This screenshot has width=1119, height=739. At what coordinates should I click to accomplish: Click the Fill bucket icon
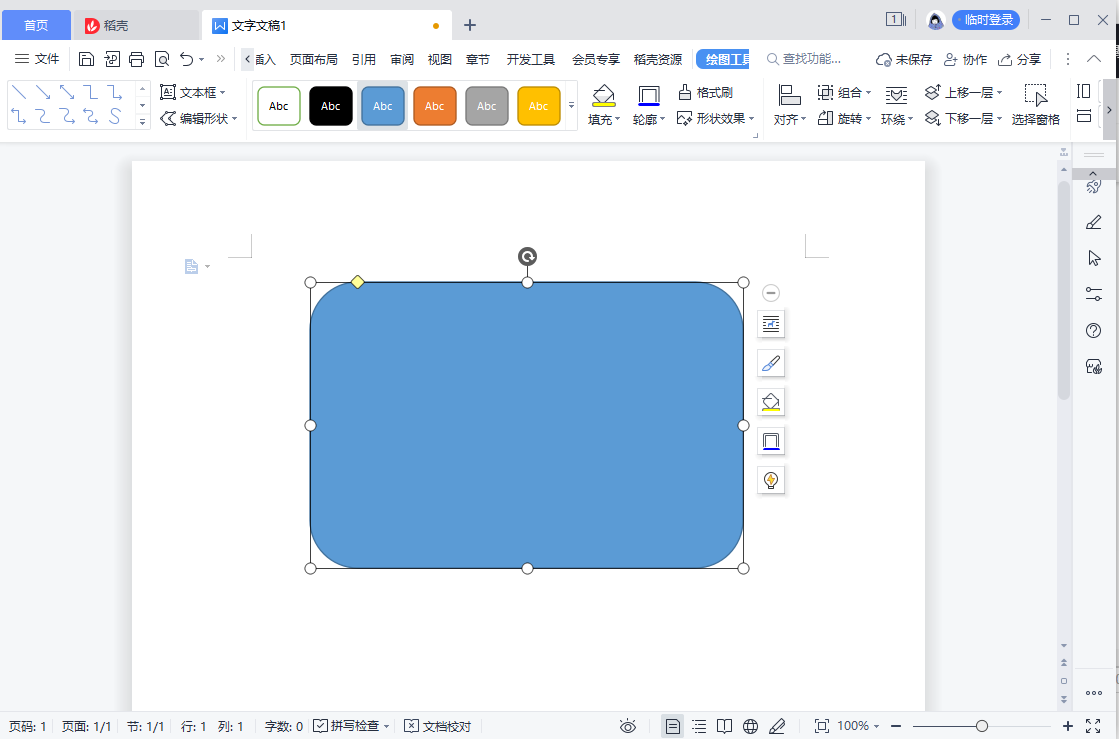click(604, 96)
